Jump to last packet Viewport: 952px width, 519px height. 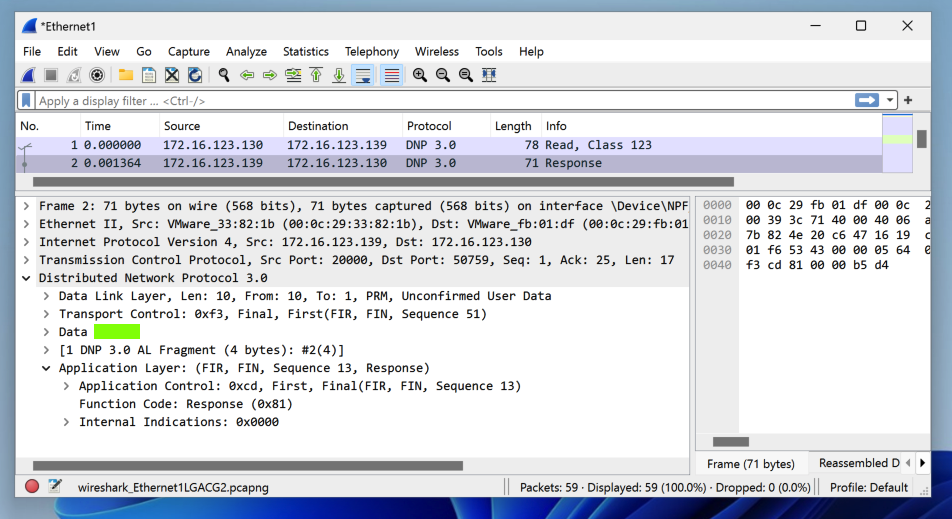[339, 75]
